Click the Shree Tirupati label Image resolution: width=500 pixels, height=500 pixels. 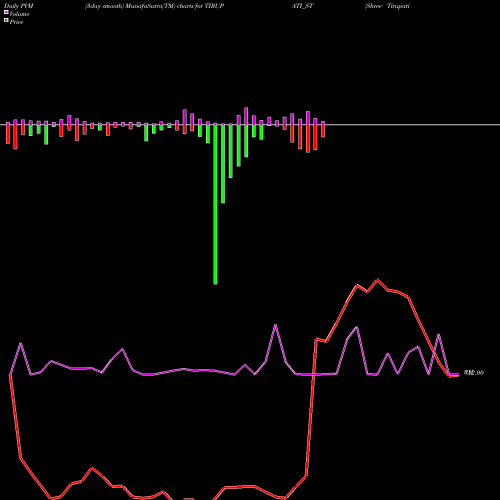(x=387, y=6)
